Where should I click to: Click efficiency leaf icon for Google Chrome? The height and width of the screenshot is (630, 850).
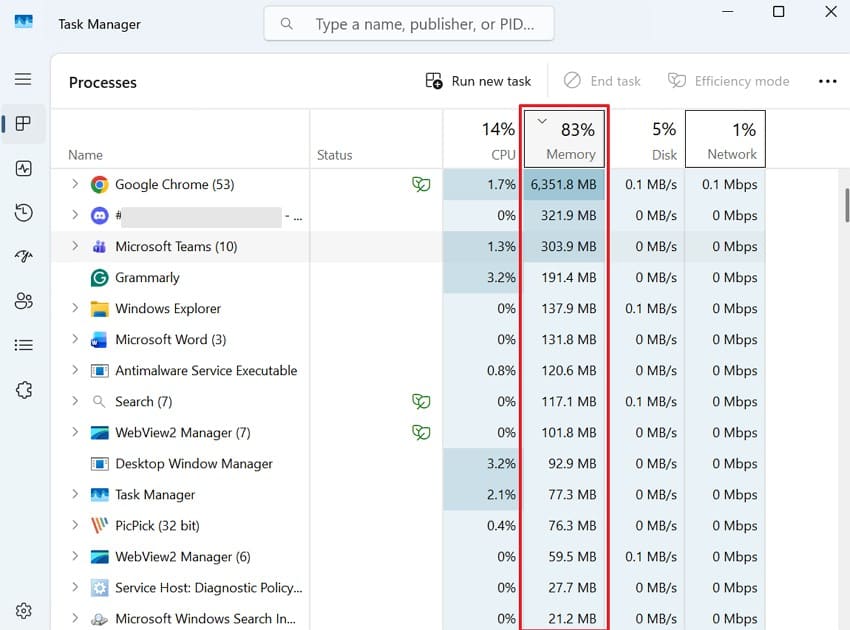421,184
